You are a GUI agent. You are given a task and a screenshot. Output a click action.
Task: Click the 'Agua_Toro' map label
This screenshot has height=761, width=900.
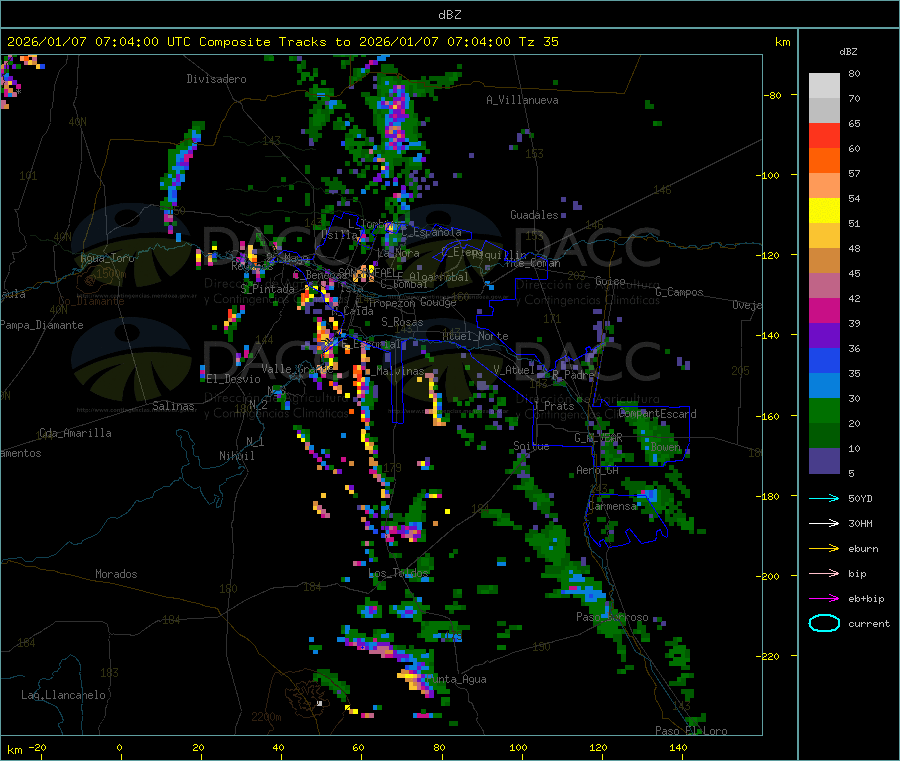[x=107, y=258]
